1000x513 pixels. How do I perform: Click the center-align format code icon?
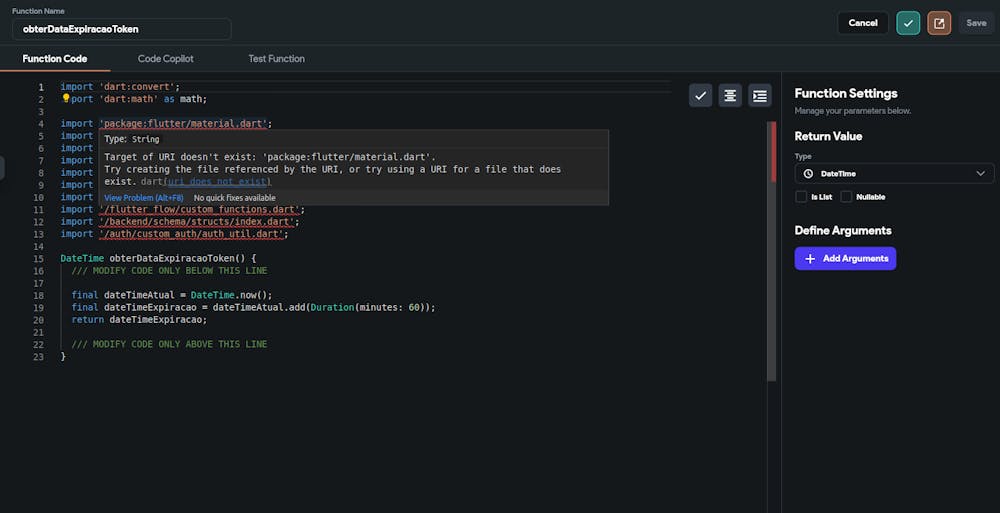[x=731, y=95]
